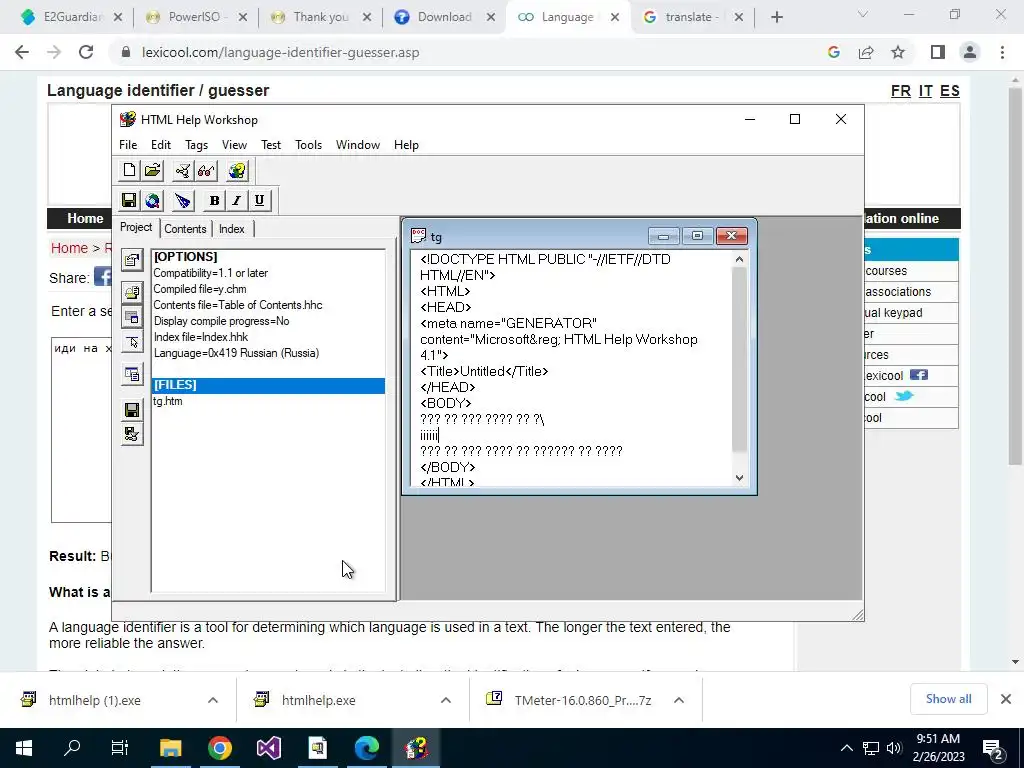
Task: Open Chrome three-dot menu
Action: click(x=1002, y=52)
